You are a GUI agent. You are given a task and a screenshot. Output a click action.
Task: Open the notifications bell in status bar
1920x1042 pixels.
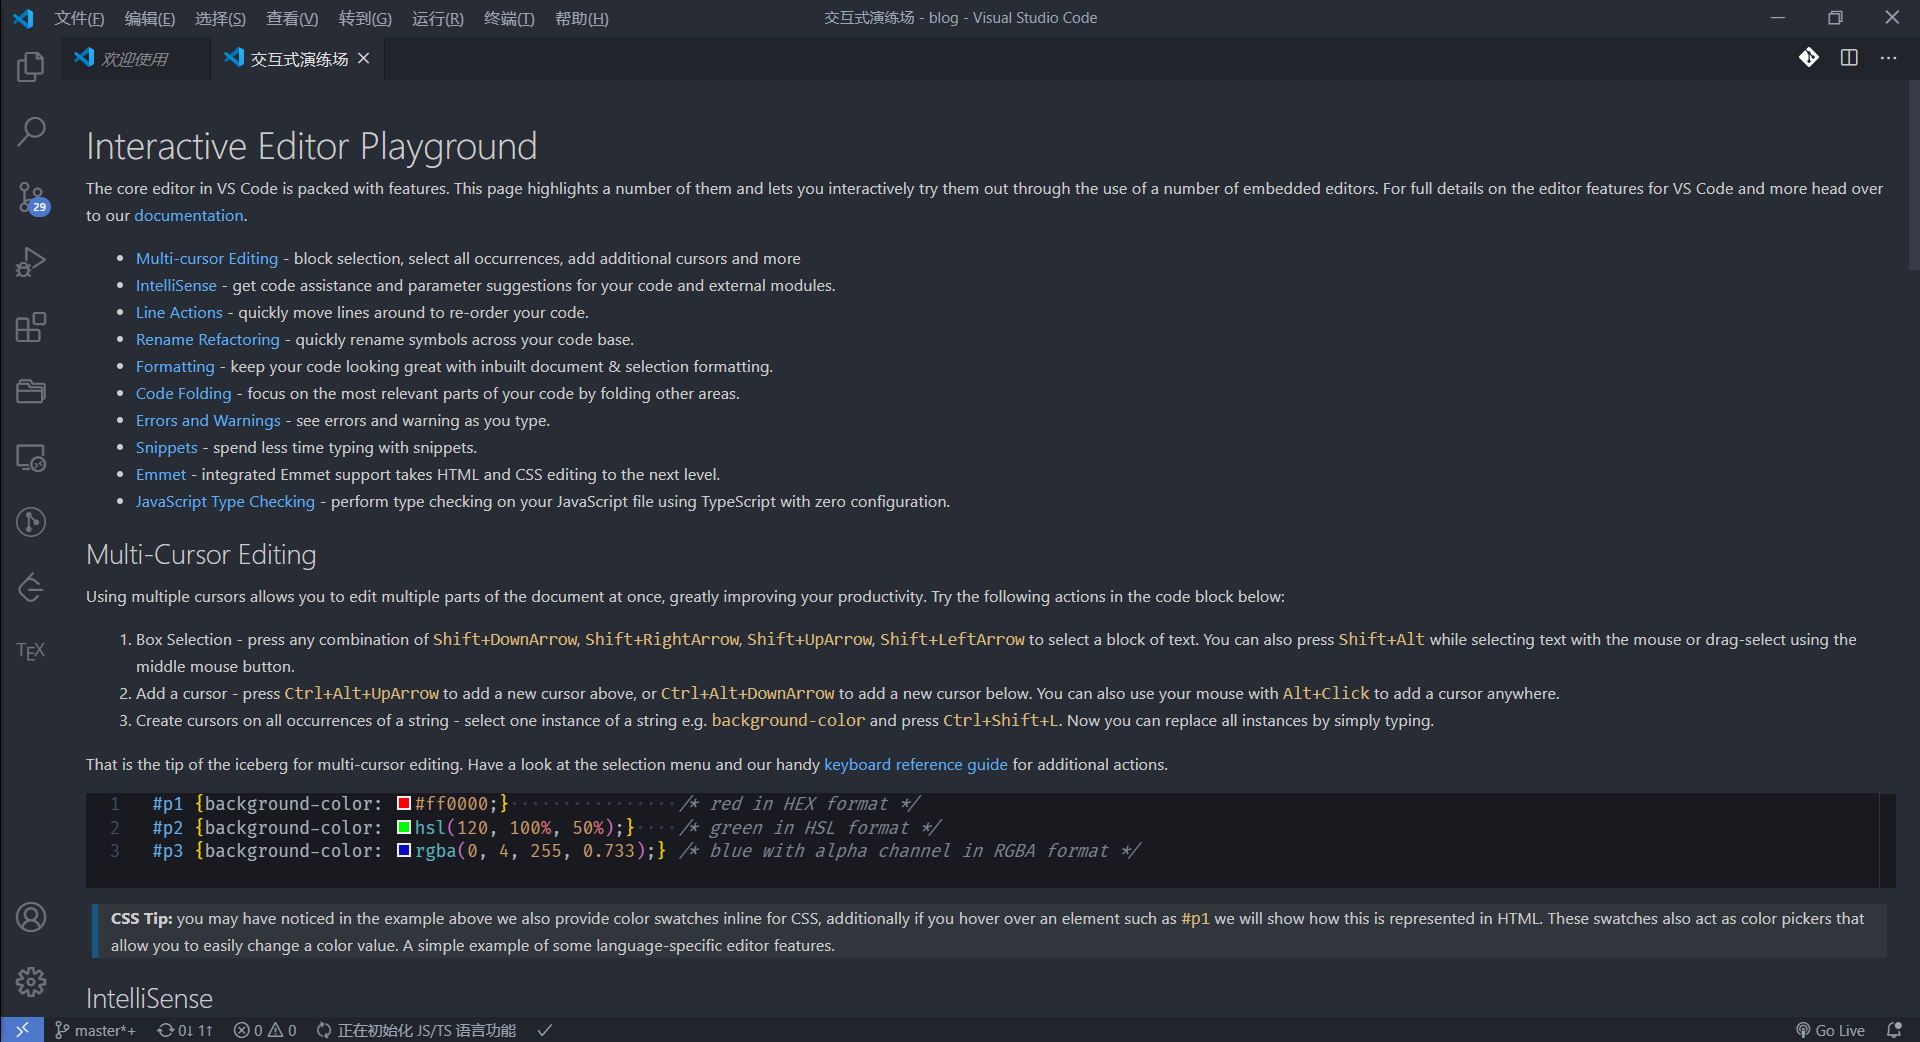click(1893, 1030)
